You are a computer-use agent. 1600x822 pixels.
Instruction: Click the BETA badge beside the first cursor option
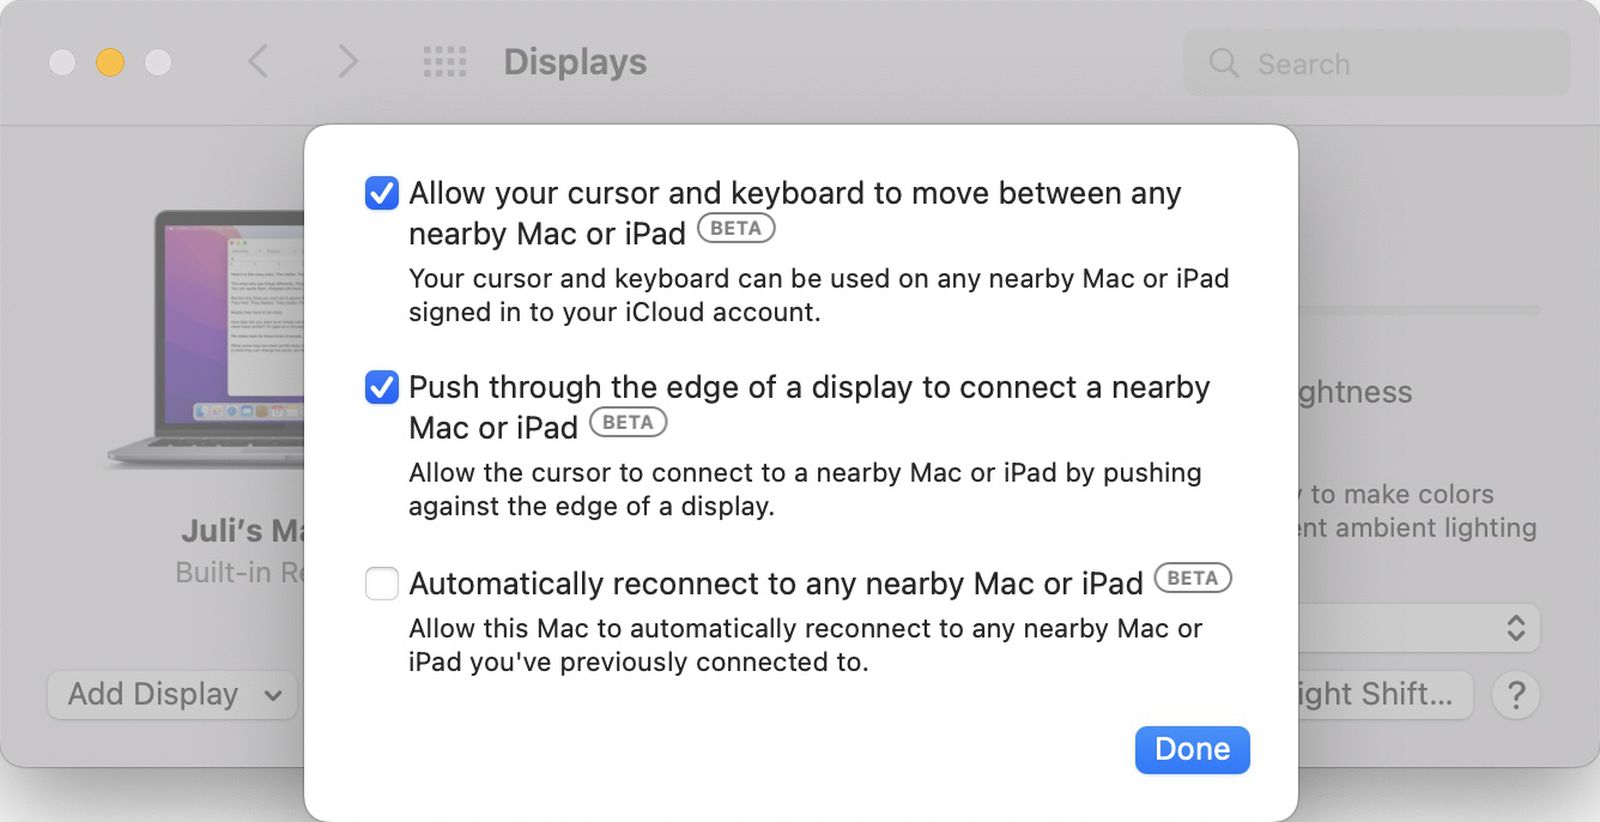[x=737, y=230]
